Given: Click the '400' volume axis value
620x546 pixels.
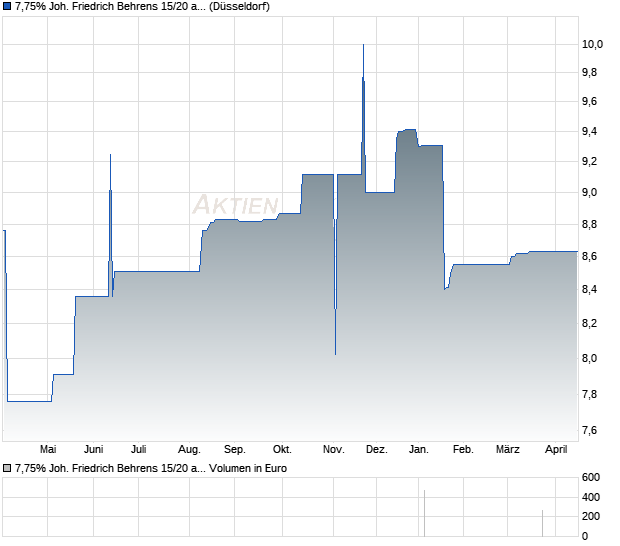Looking at the screenshot, I should tap(591, 497).
